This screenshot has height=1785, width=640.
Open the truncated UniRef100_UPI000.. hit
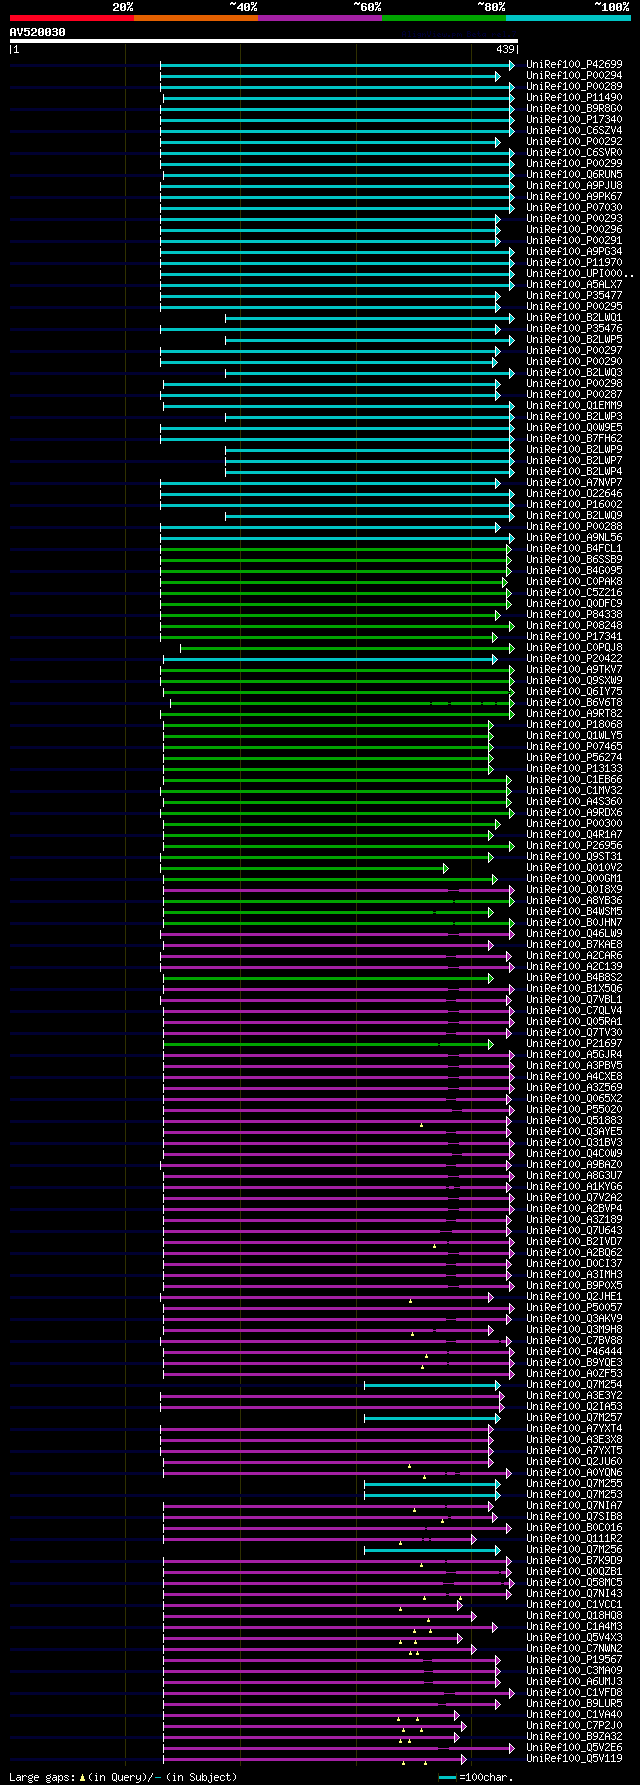pyautogui.click(x=580, y=274)
